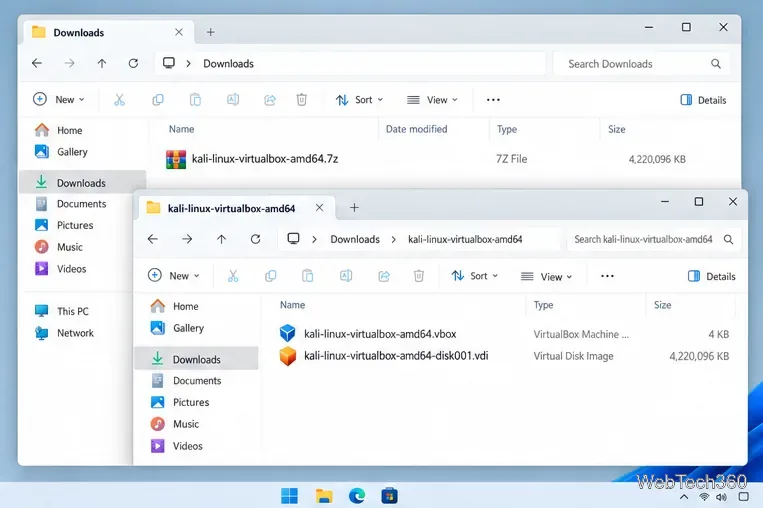Toggle Details pane in Downloads window
This screenshot has width=763, height=508.
703,100
